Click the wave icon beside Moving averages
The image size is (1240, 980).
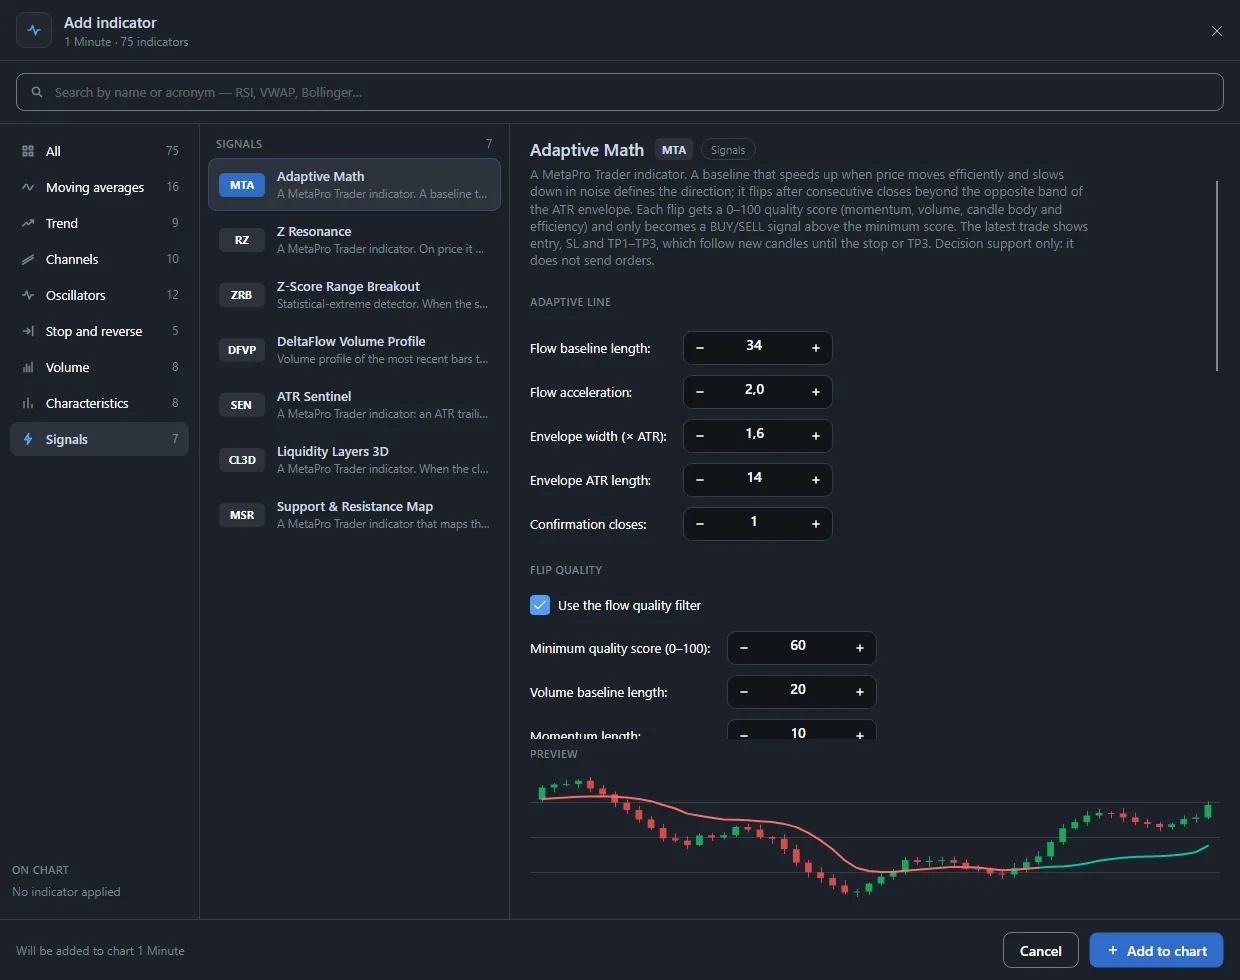coord(28,187)
